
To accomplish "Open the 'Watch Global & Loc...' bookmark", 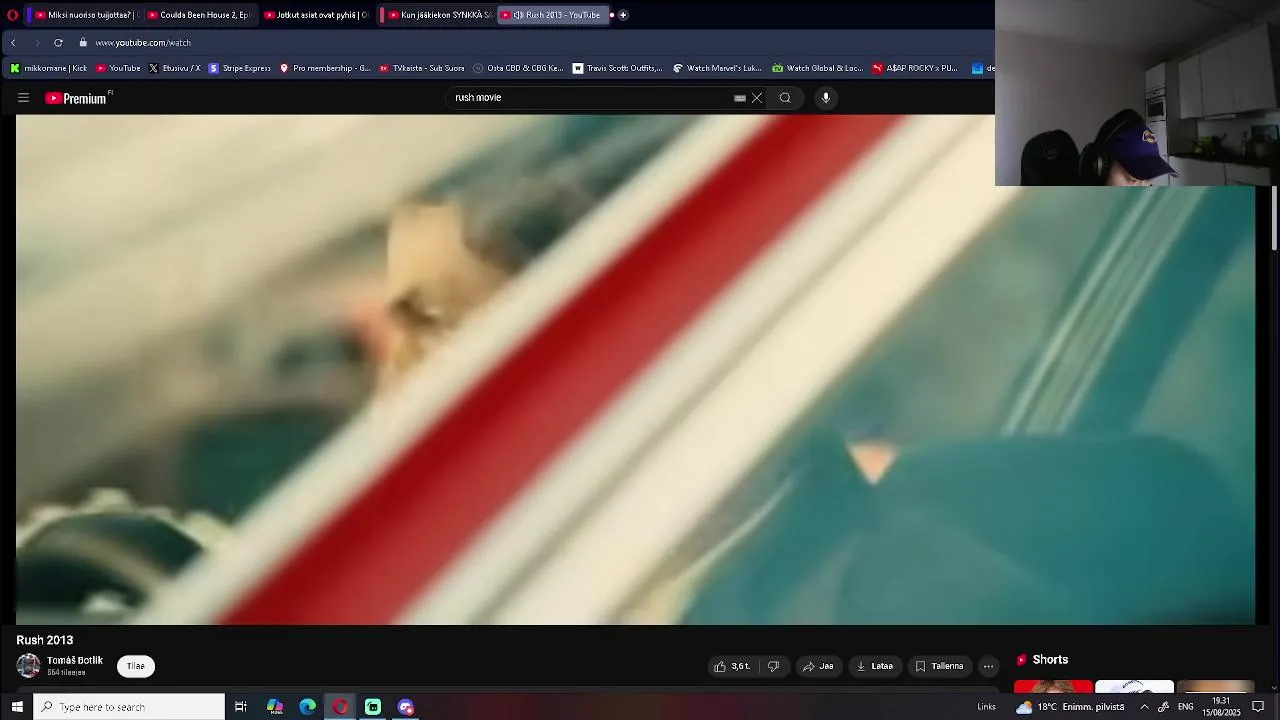I will 817,68.
